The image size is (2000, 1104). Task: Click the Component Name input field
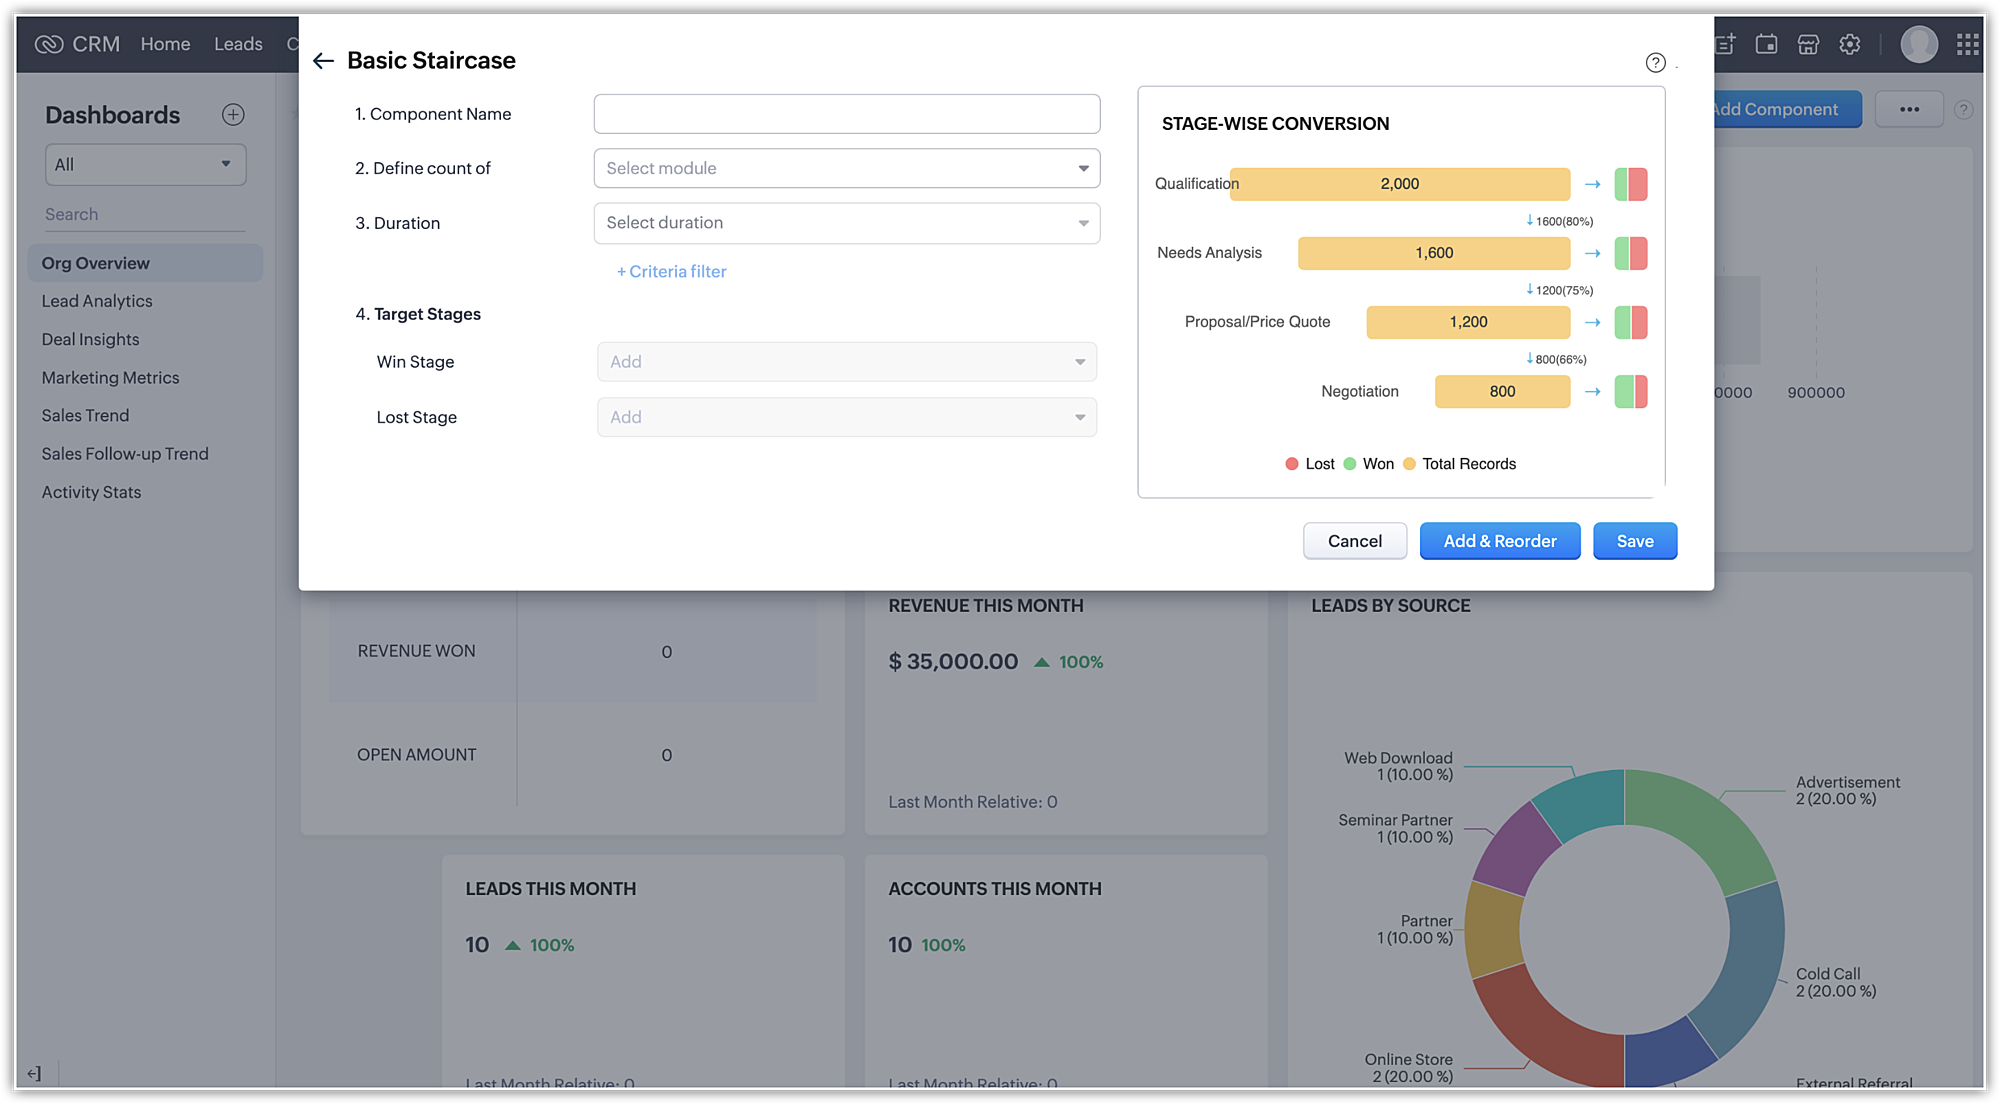click(846, 114)
